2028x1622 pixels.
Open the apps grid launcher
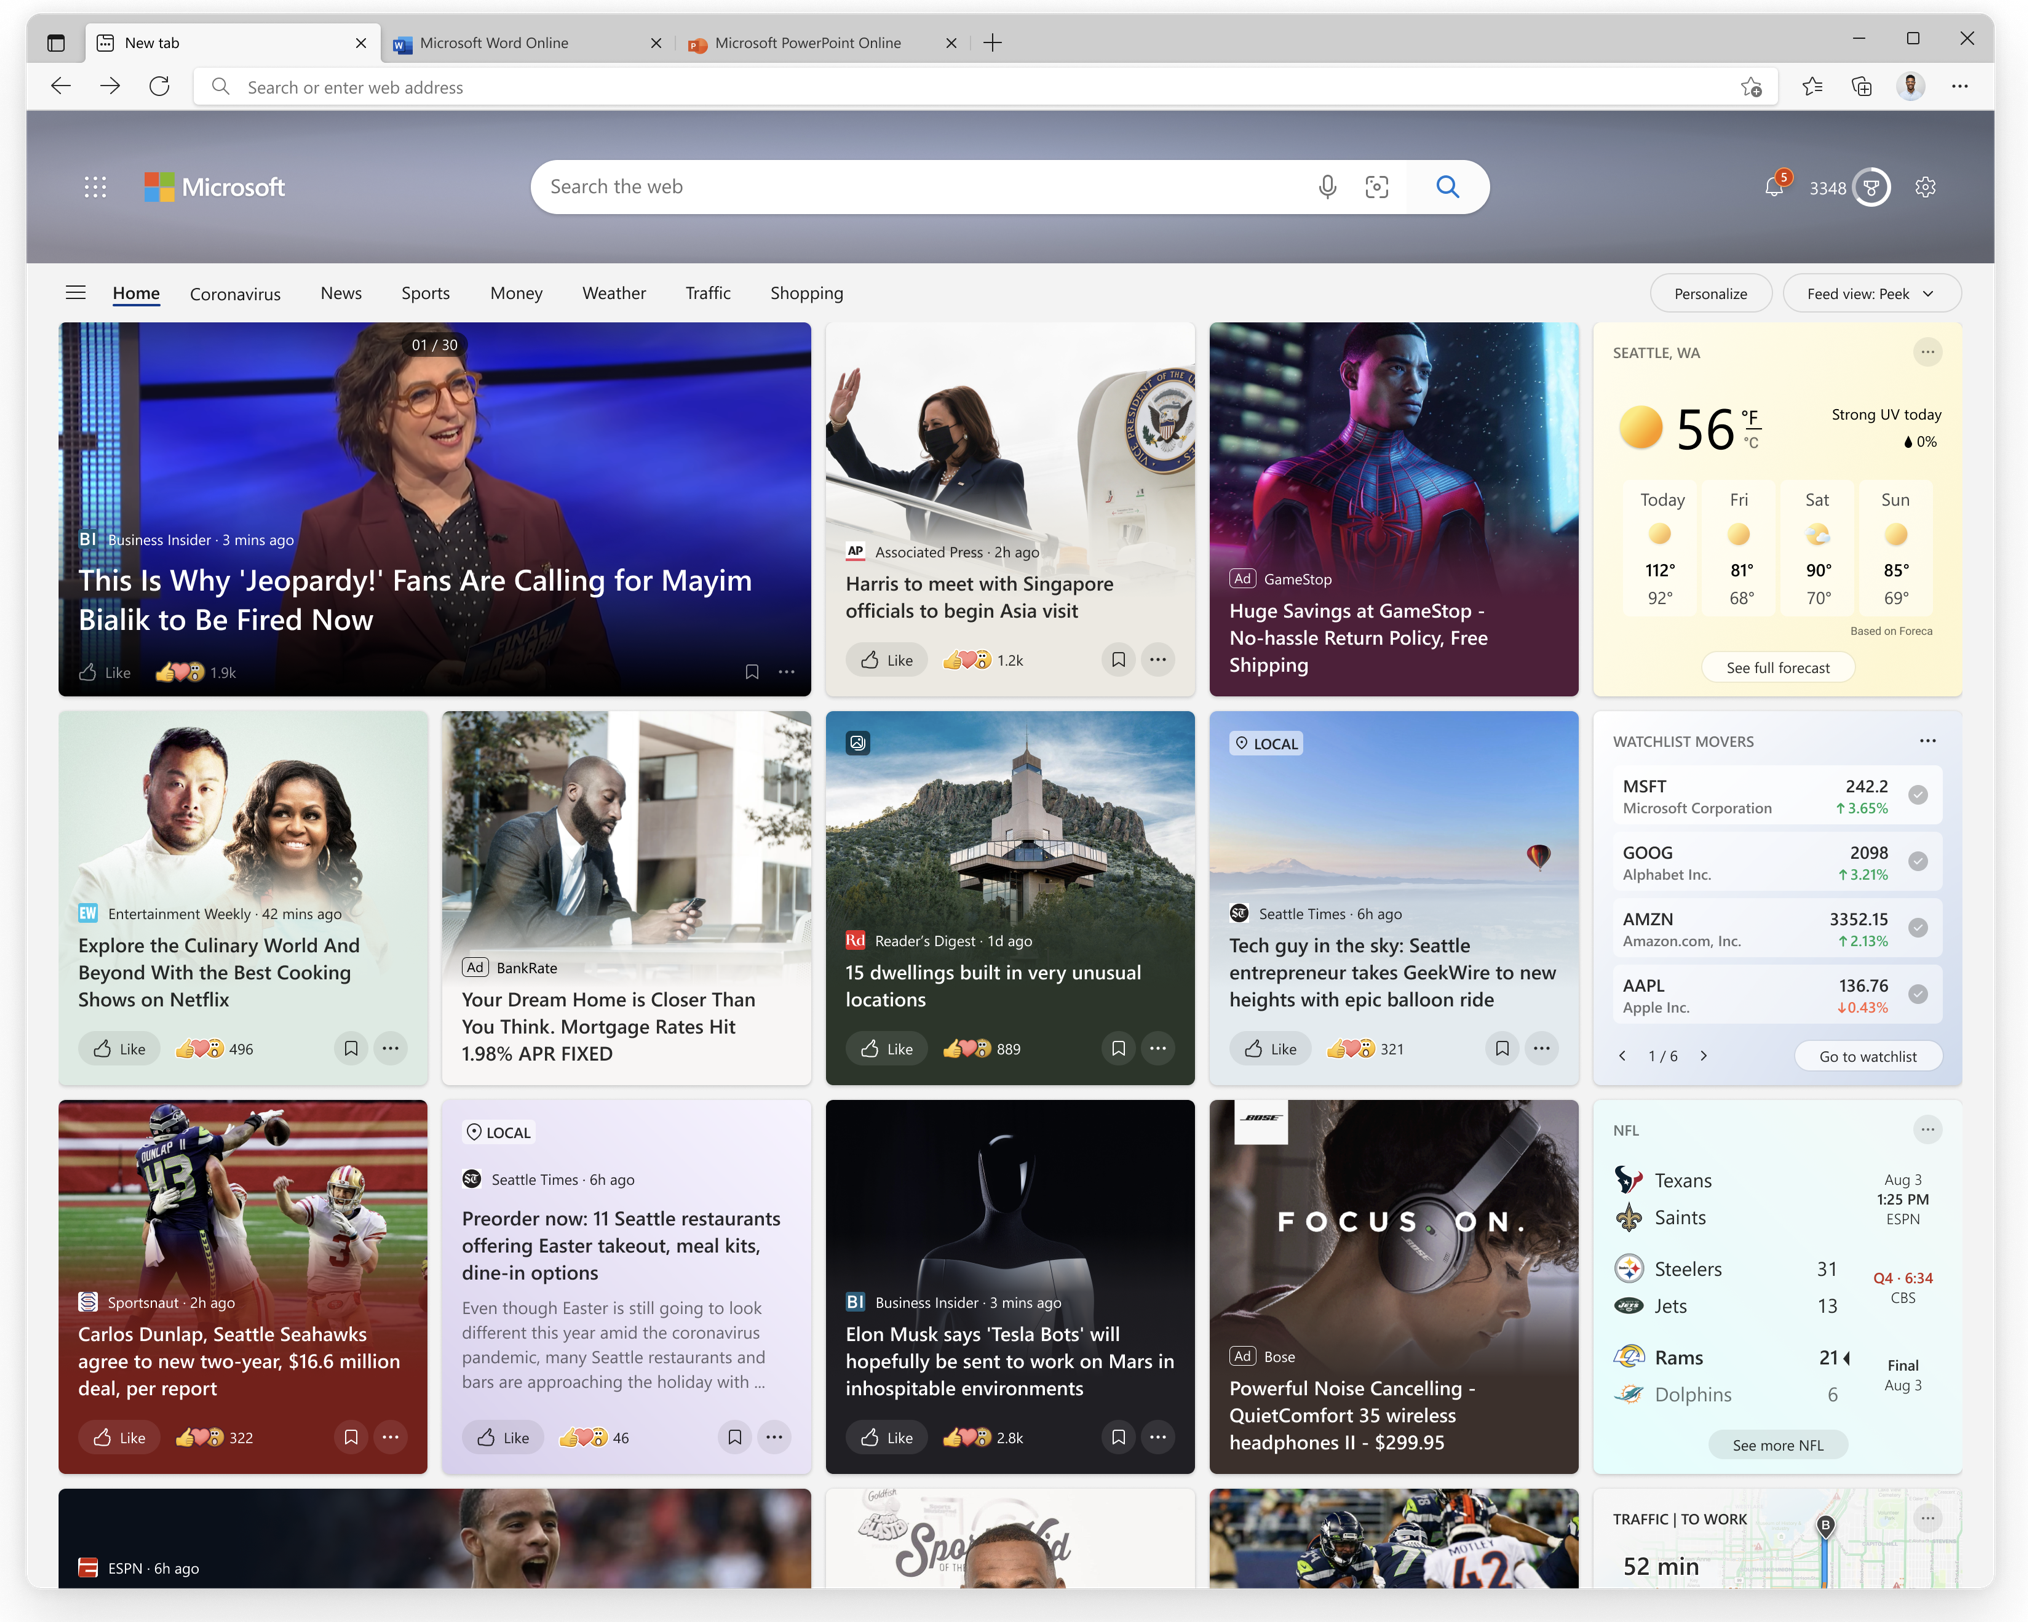pos(95,187)
